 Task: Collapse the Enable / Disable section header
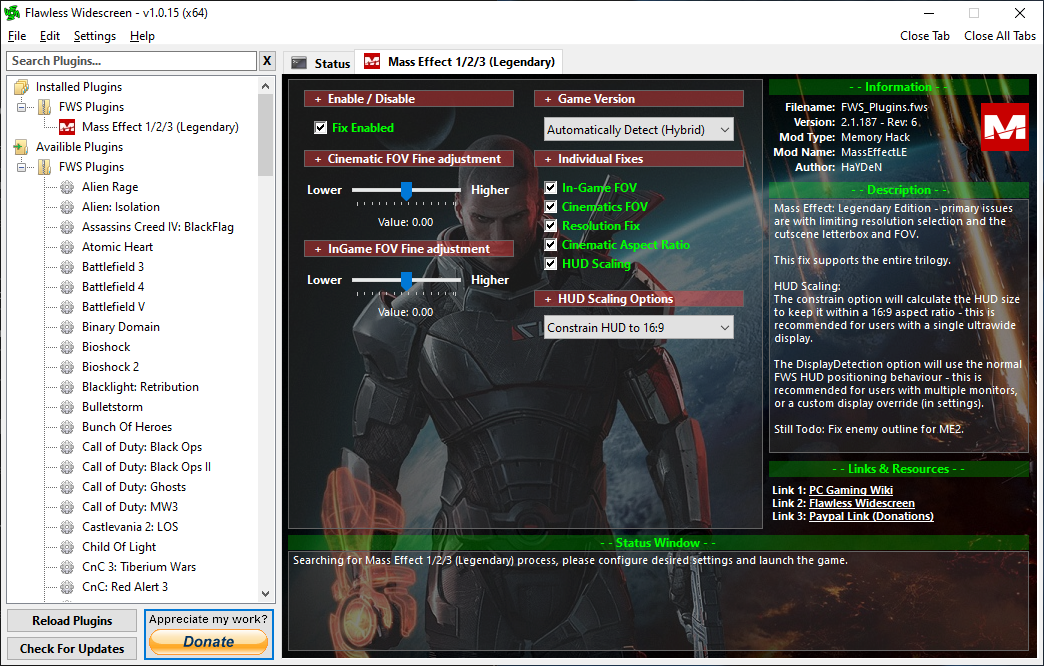409,99
